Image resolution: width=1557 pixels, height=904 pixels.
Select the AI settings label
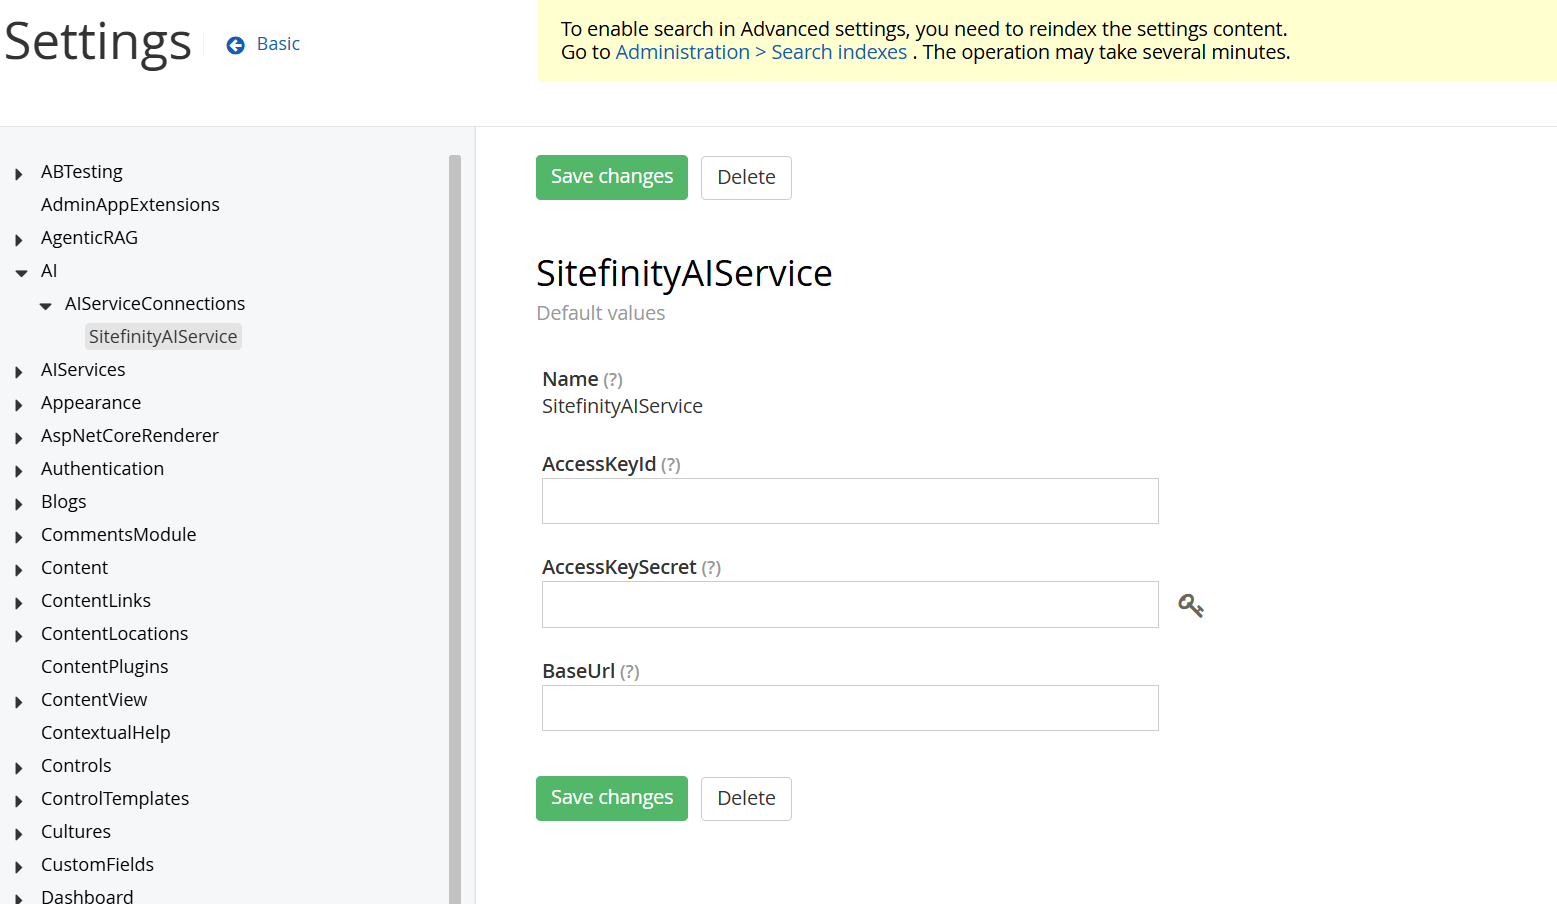tap(49, 271)
